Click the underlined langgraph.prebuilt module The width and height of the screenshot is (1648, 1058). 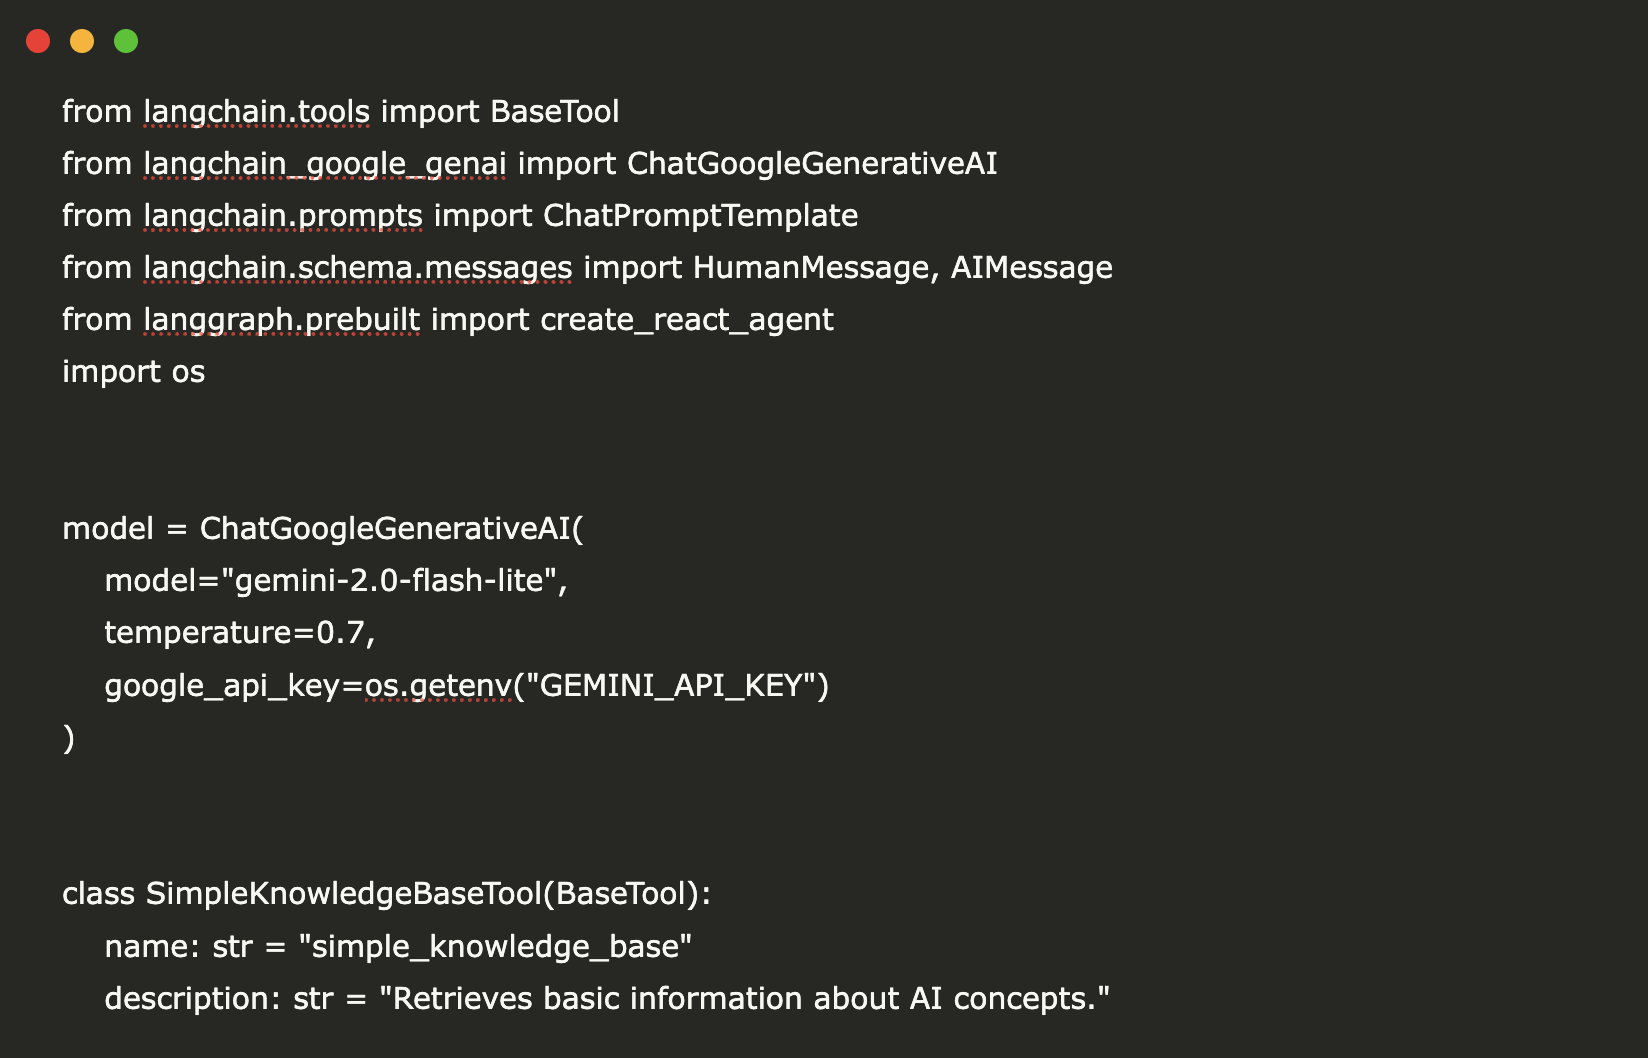281,320
